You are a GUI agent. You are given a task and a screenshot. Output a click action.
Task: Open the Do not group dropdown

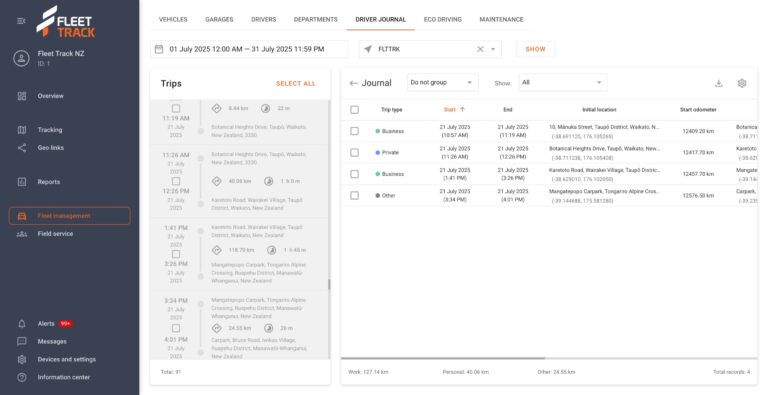[442, 82]
